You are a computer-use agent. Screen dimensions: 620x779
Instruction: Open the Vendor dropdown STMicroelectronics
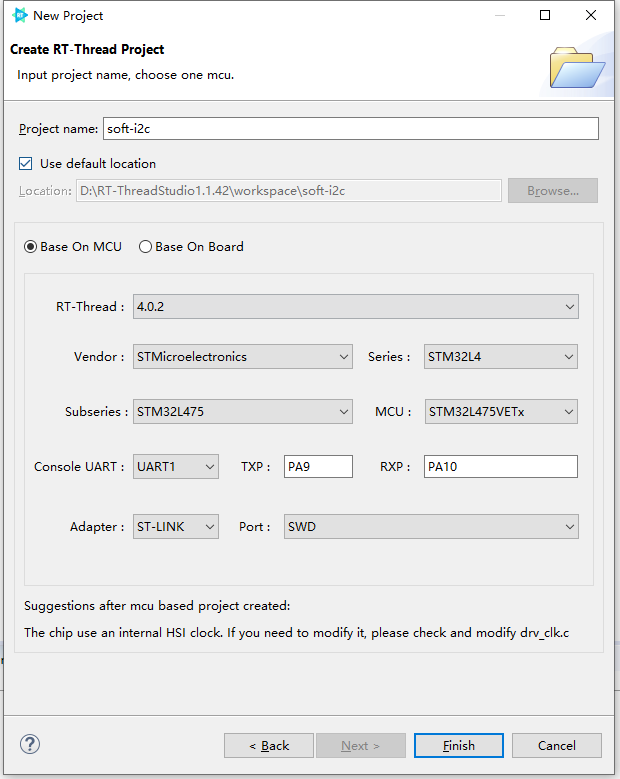pos(243,357)
